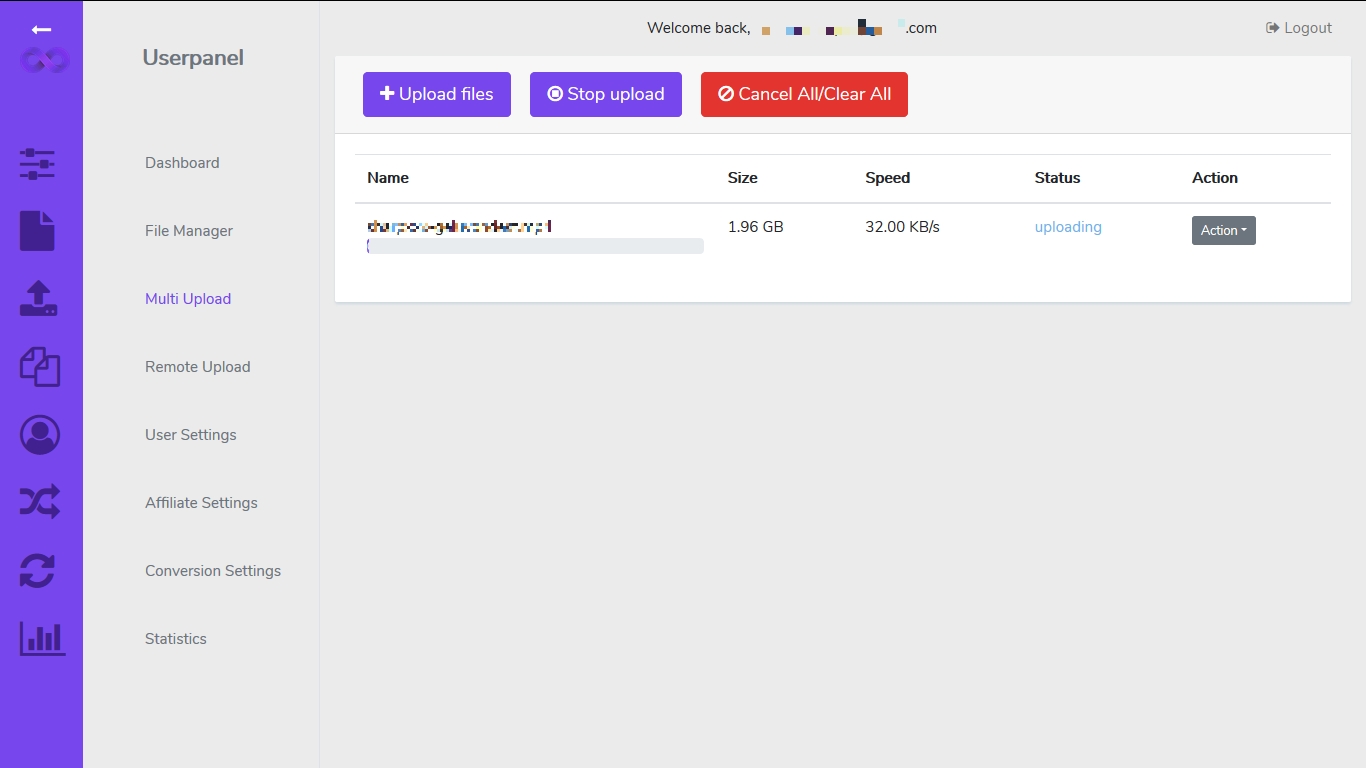Click the file upload progress bar
1366x768 pixels.
535,246
